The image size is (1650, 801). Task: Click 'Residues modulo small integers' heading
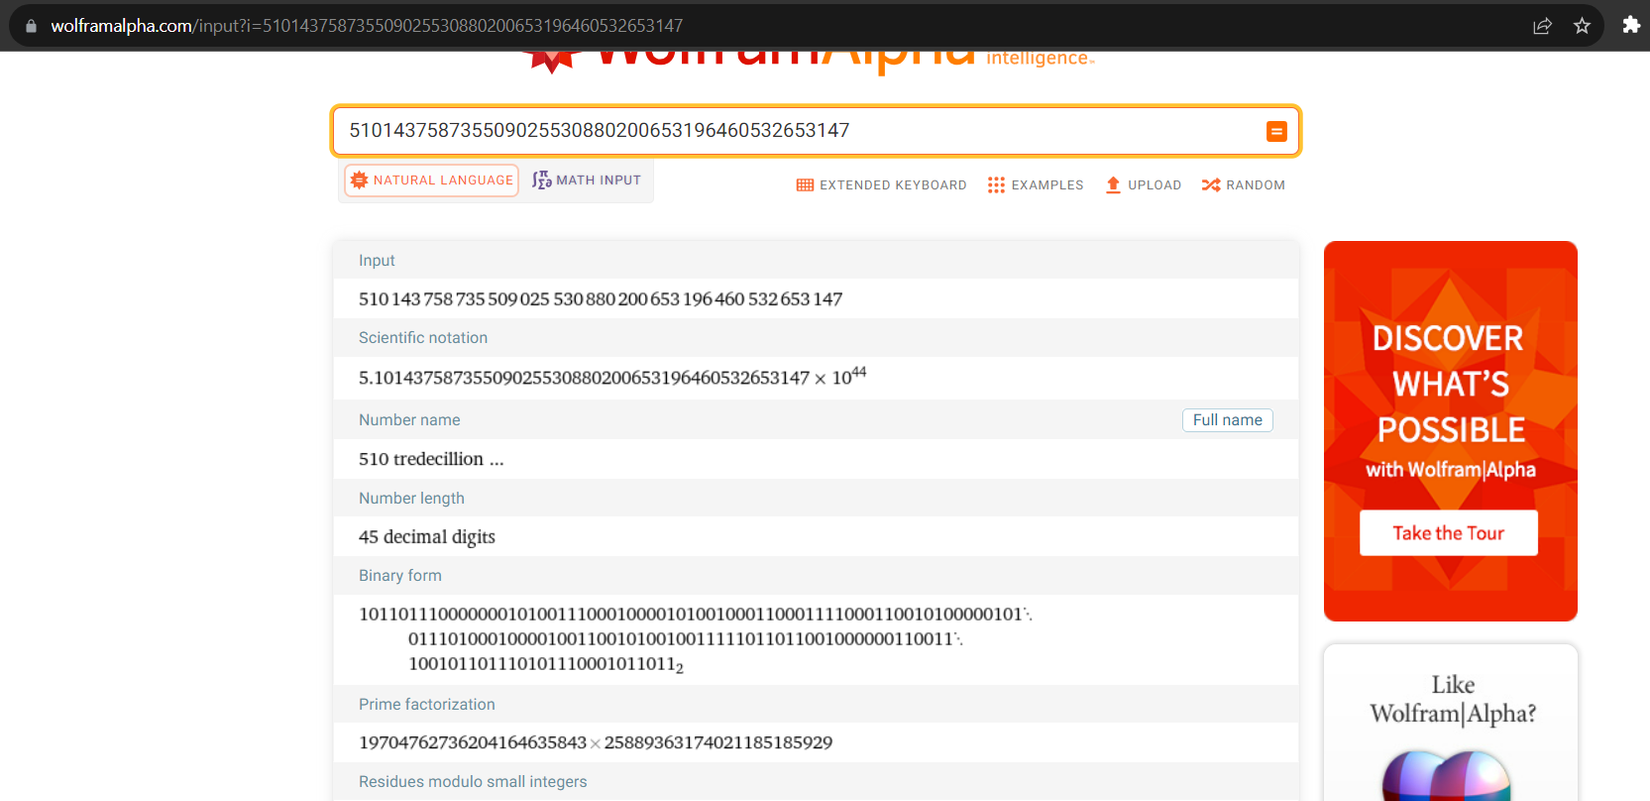pos(473,782)
